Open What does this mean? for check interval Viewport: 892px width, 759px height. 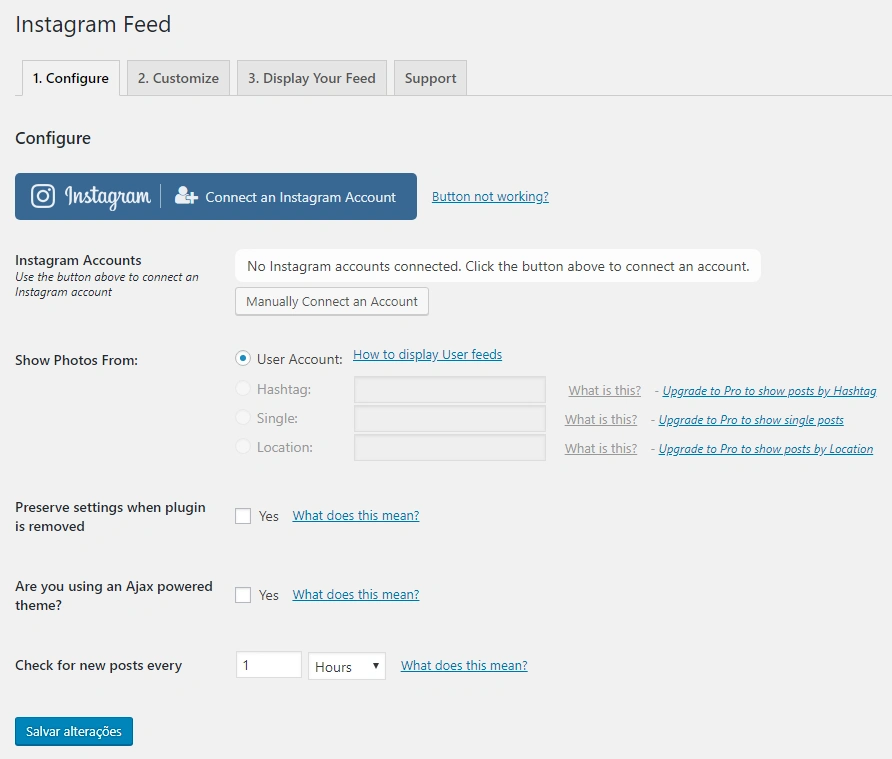[464, 666]
